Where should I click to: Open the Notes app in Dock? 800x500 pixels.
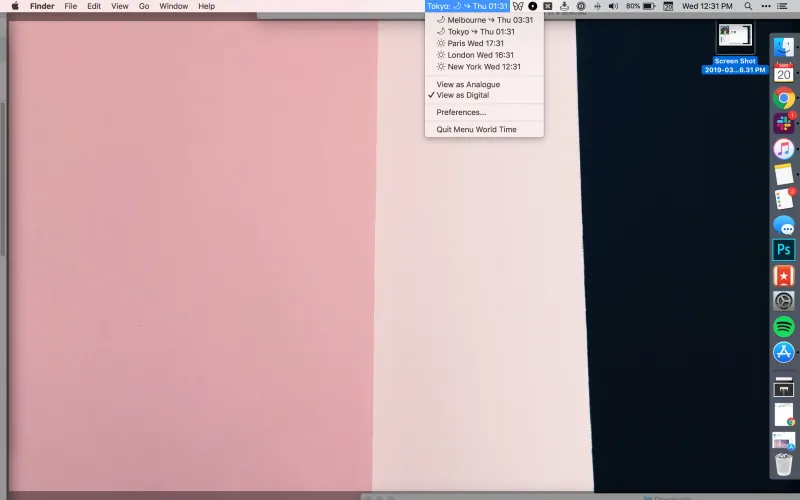(x=784, y=174)
